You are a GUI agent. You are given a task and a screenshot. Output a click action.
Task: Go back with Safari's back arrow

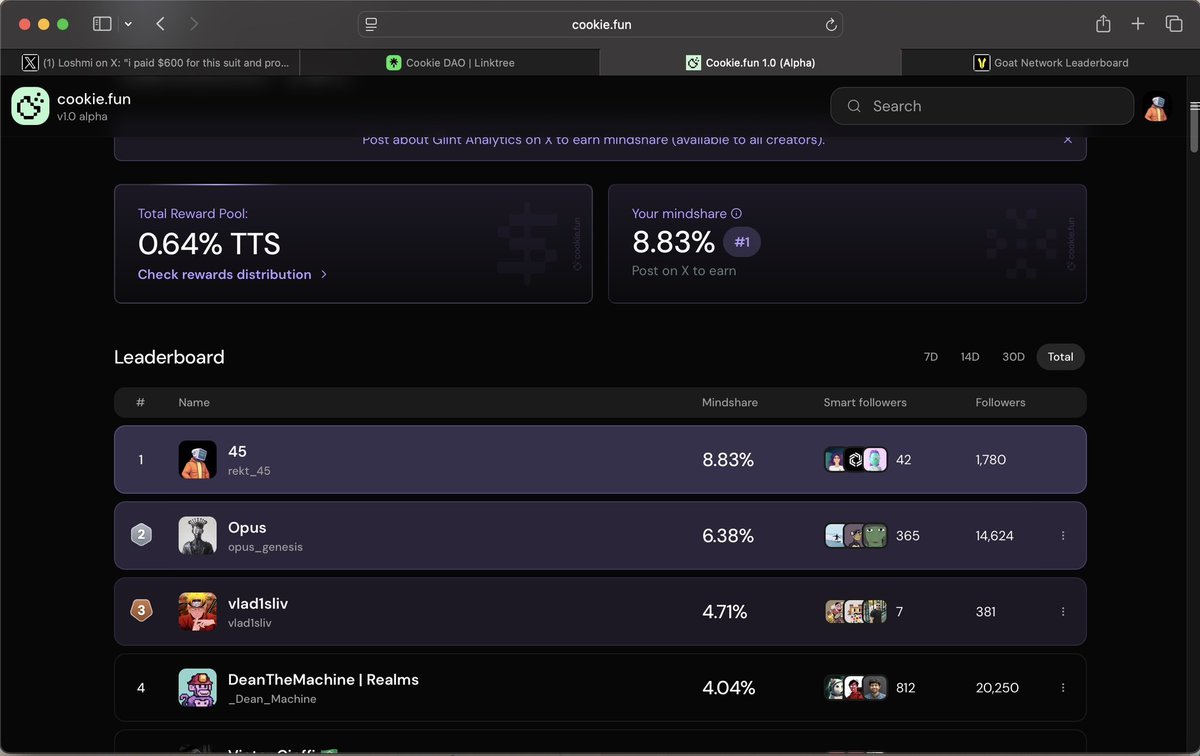(160, 24)
